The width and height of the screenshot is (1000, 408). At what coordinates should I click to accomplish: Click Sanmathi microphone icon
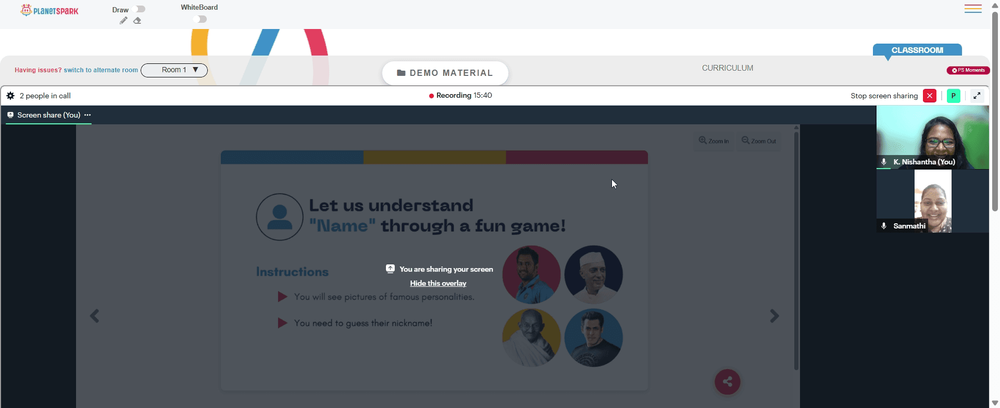883,226
